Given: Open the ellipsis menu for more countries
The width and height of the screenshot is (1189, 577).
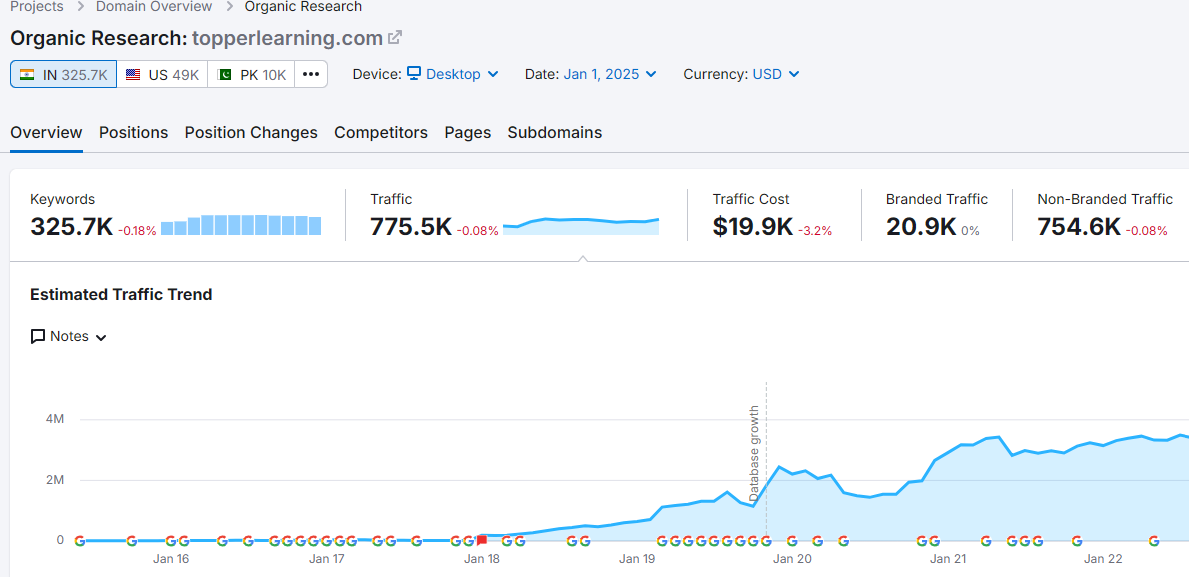Looking at the screenshot, I should [310, 73].
